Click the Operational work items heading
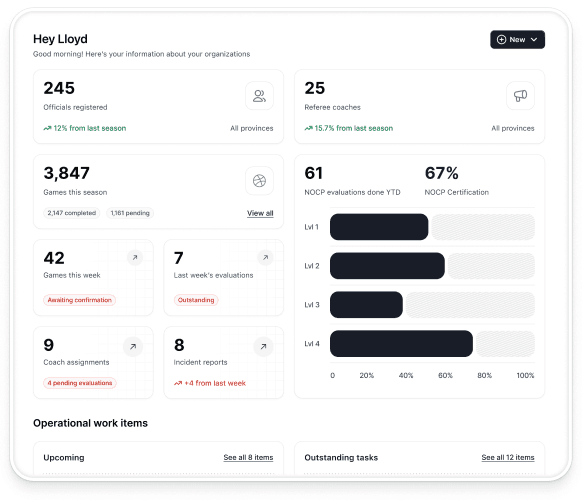This screenshot has width=582, height=500. 90,423
